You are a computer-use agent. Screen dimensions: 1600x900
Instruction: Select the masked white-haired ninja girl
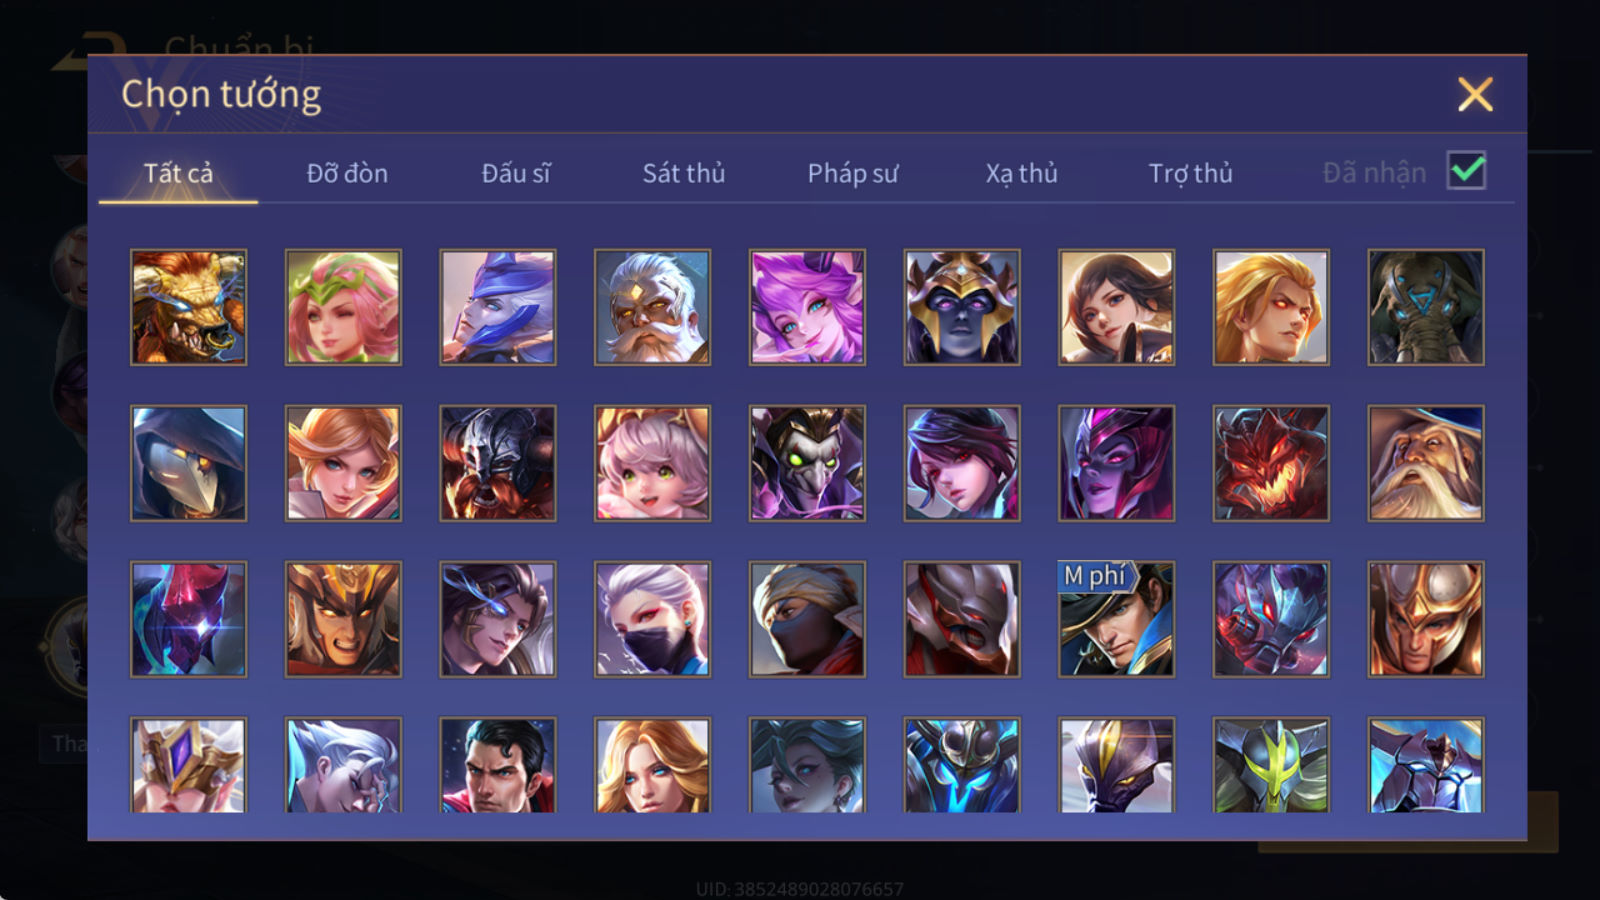point(652,619)
